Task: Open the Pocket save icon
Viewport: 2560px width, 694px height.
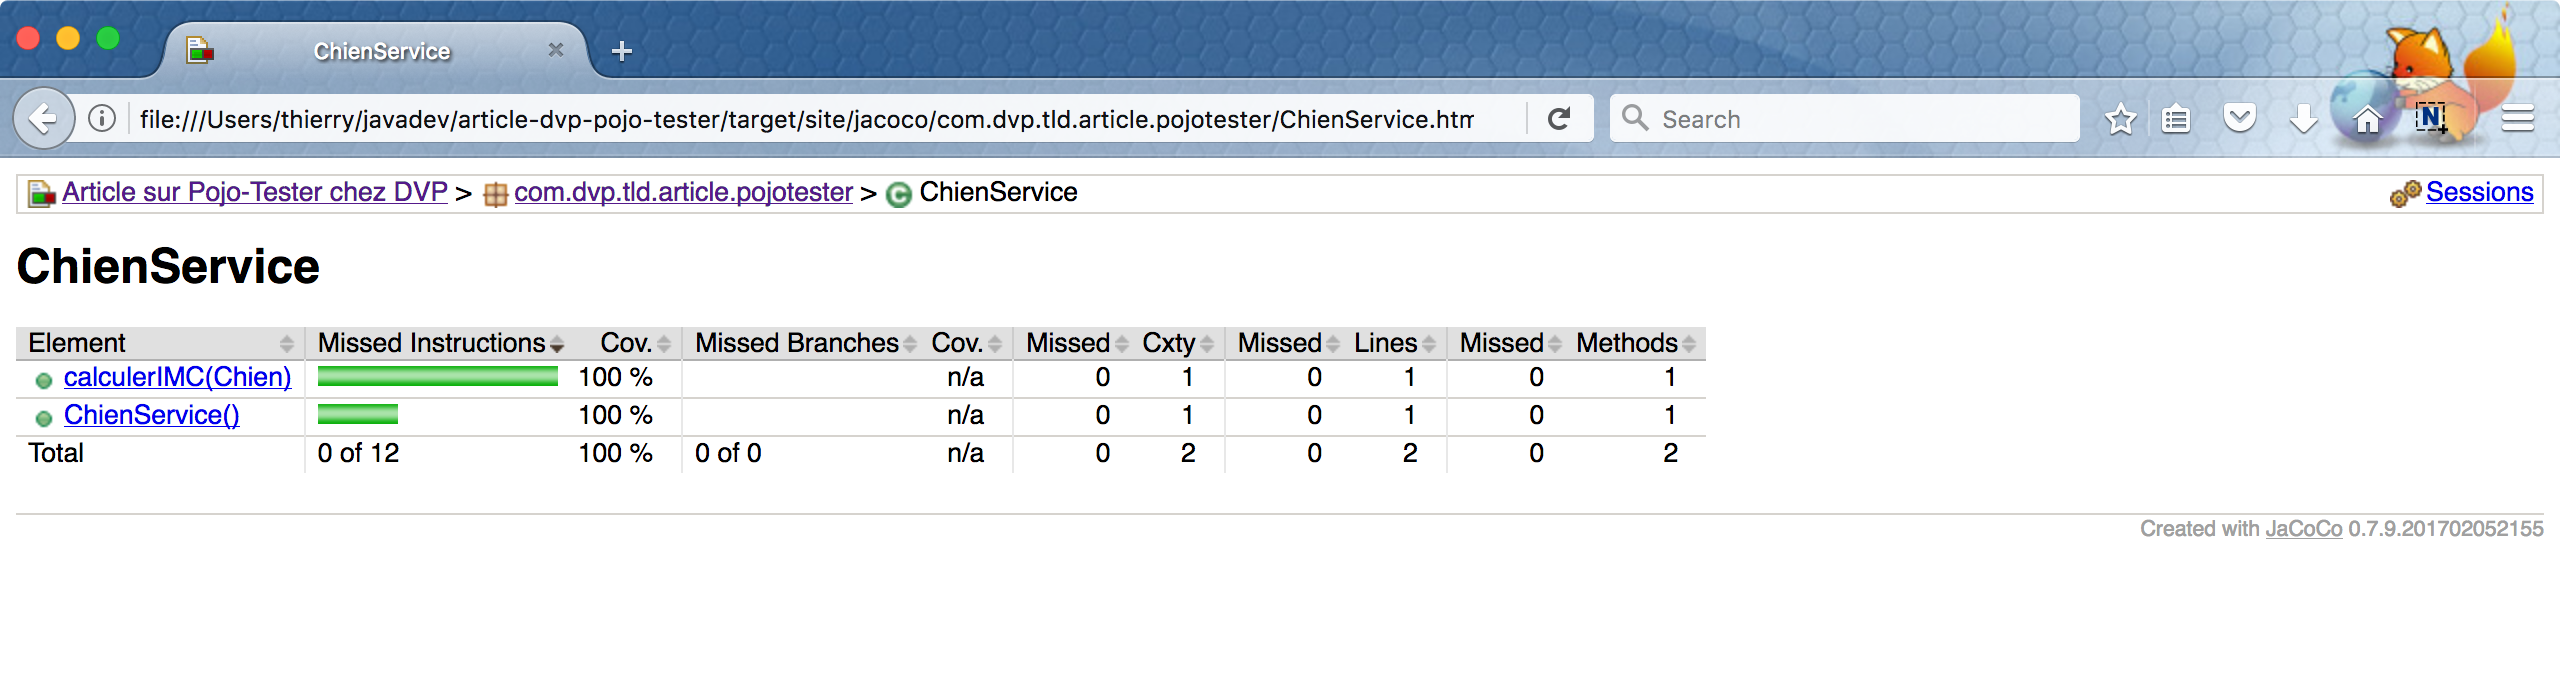Action: click(2240, 119)
